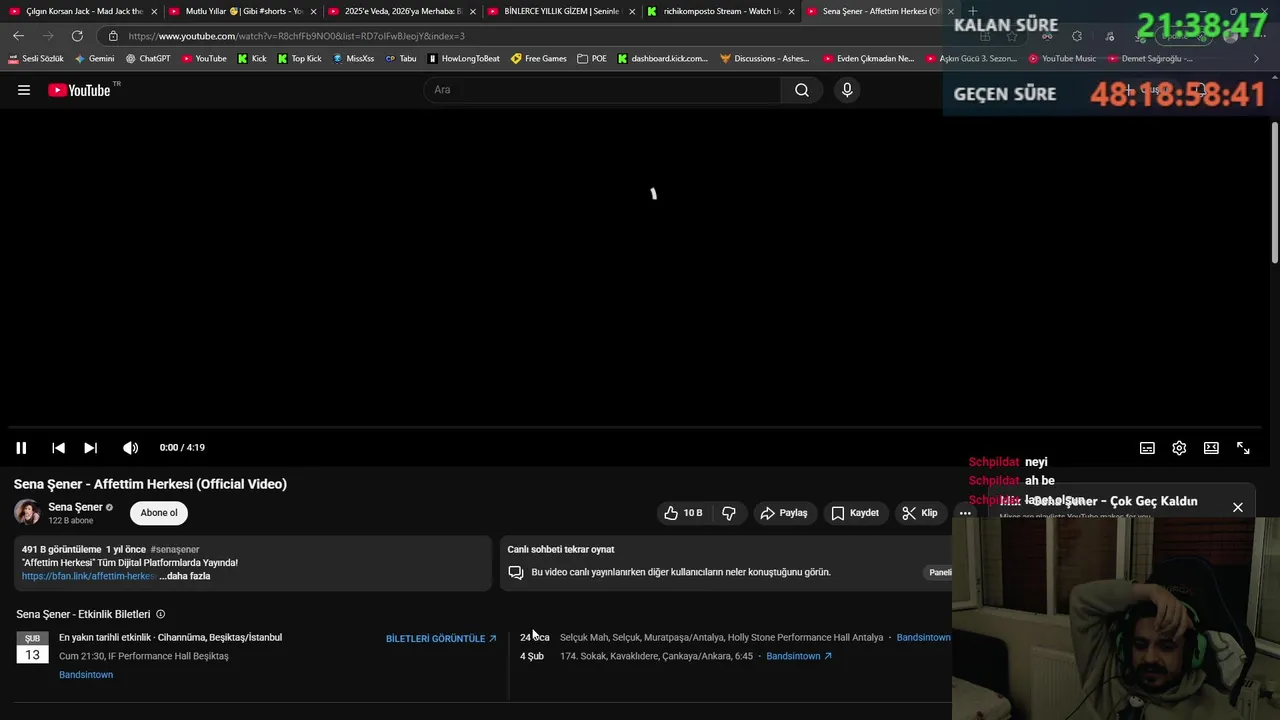Toggle theater mode
1280x720 pixels.
coord(1211,448)
